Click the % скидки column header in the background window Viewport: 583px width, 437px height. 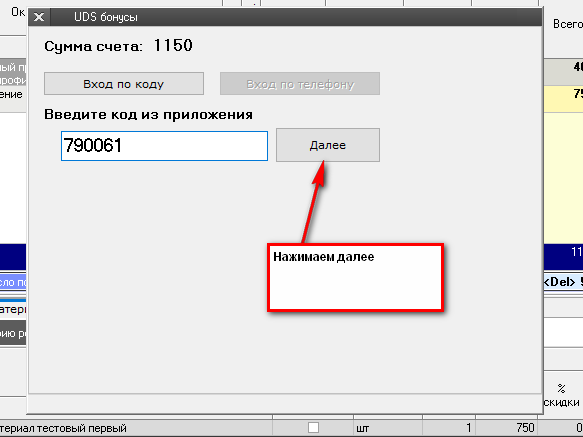562,396
